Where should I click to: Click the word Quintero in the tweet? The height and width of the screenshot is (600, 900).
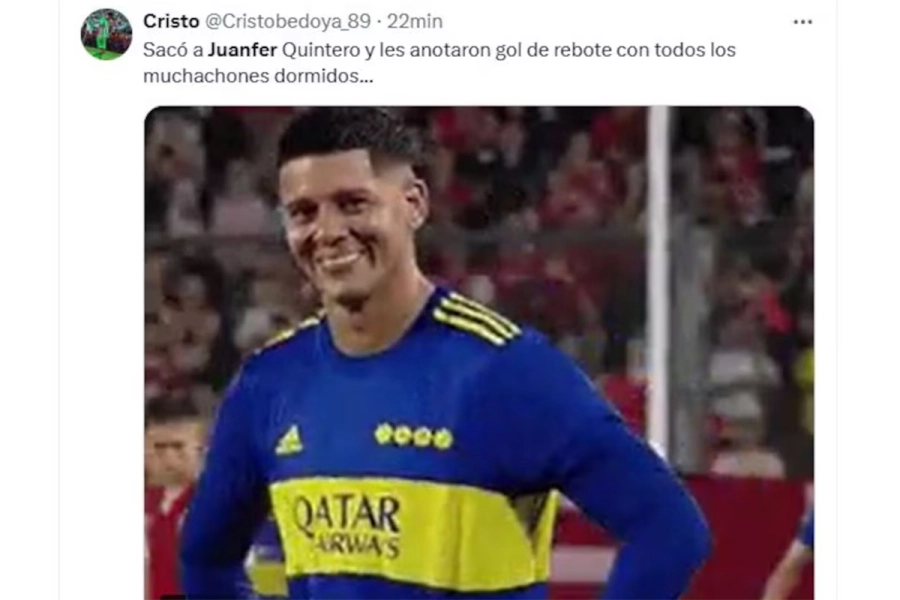tap(321, 50)
